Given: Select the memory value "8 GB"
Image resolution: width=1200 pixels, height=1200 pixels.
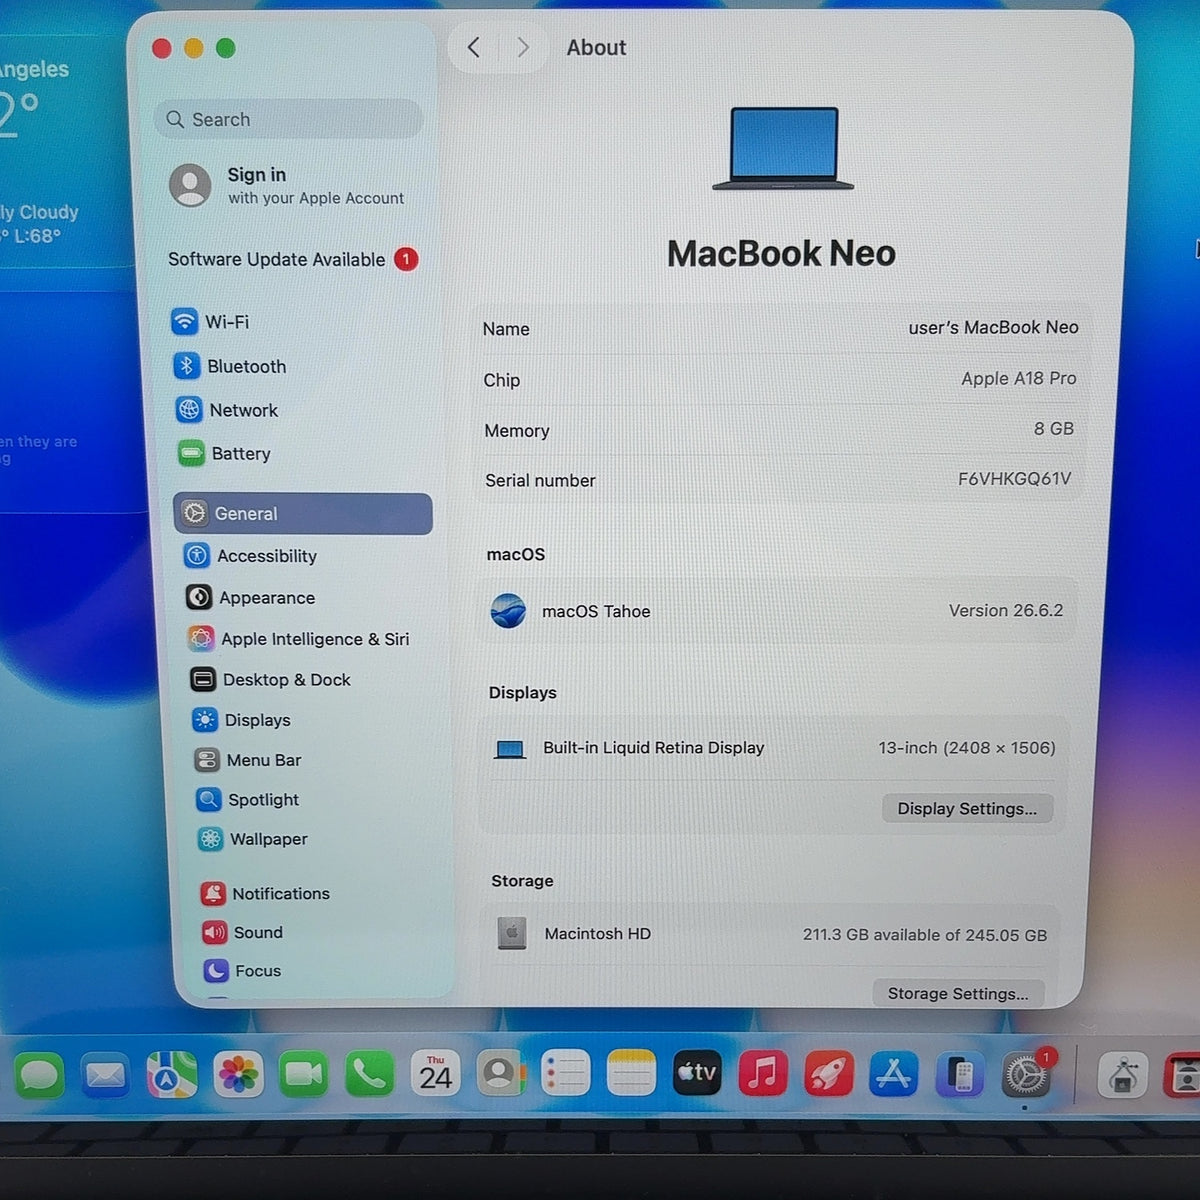Looking at the screenshot, I should click(1054, 428).
